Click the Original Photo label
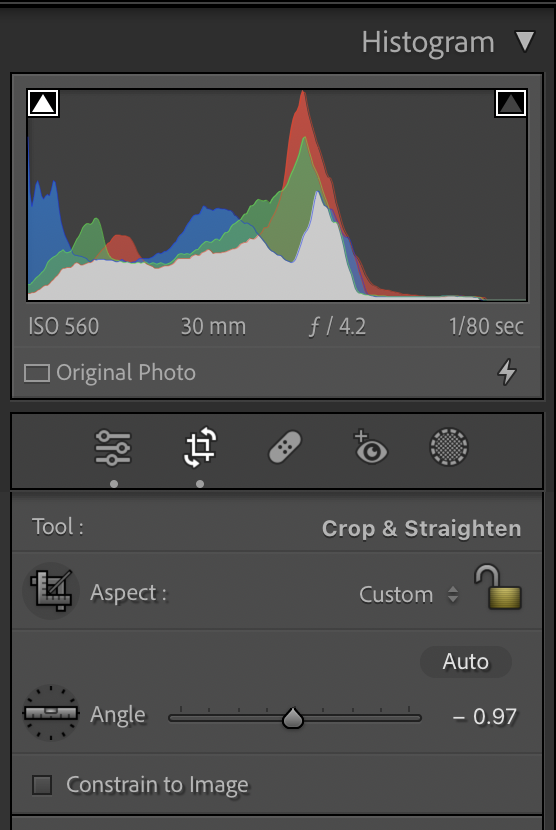 pyautogui.click(x=126, y=373)
